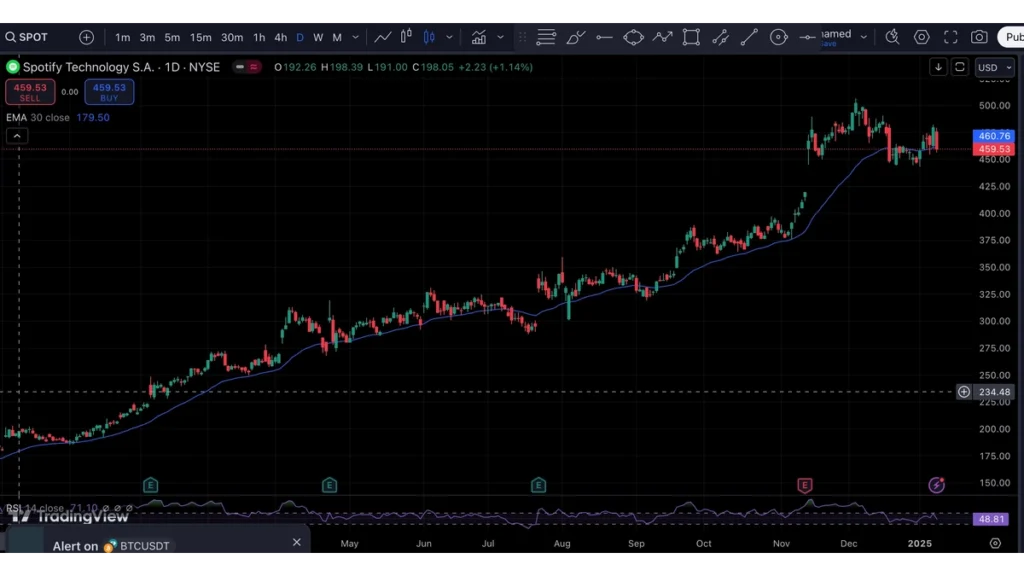Add a symbol to compare with plus icon
The image size is (1024, 576).
[86, 37]
